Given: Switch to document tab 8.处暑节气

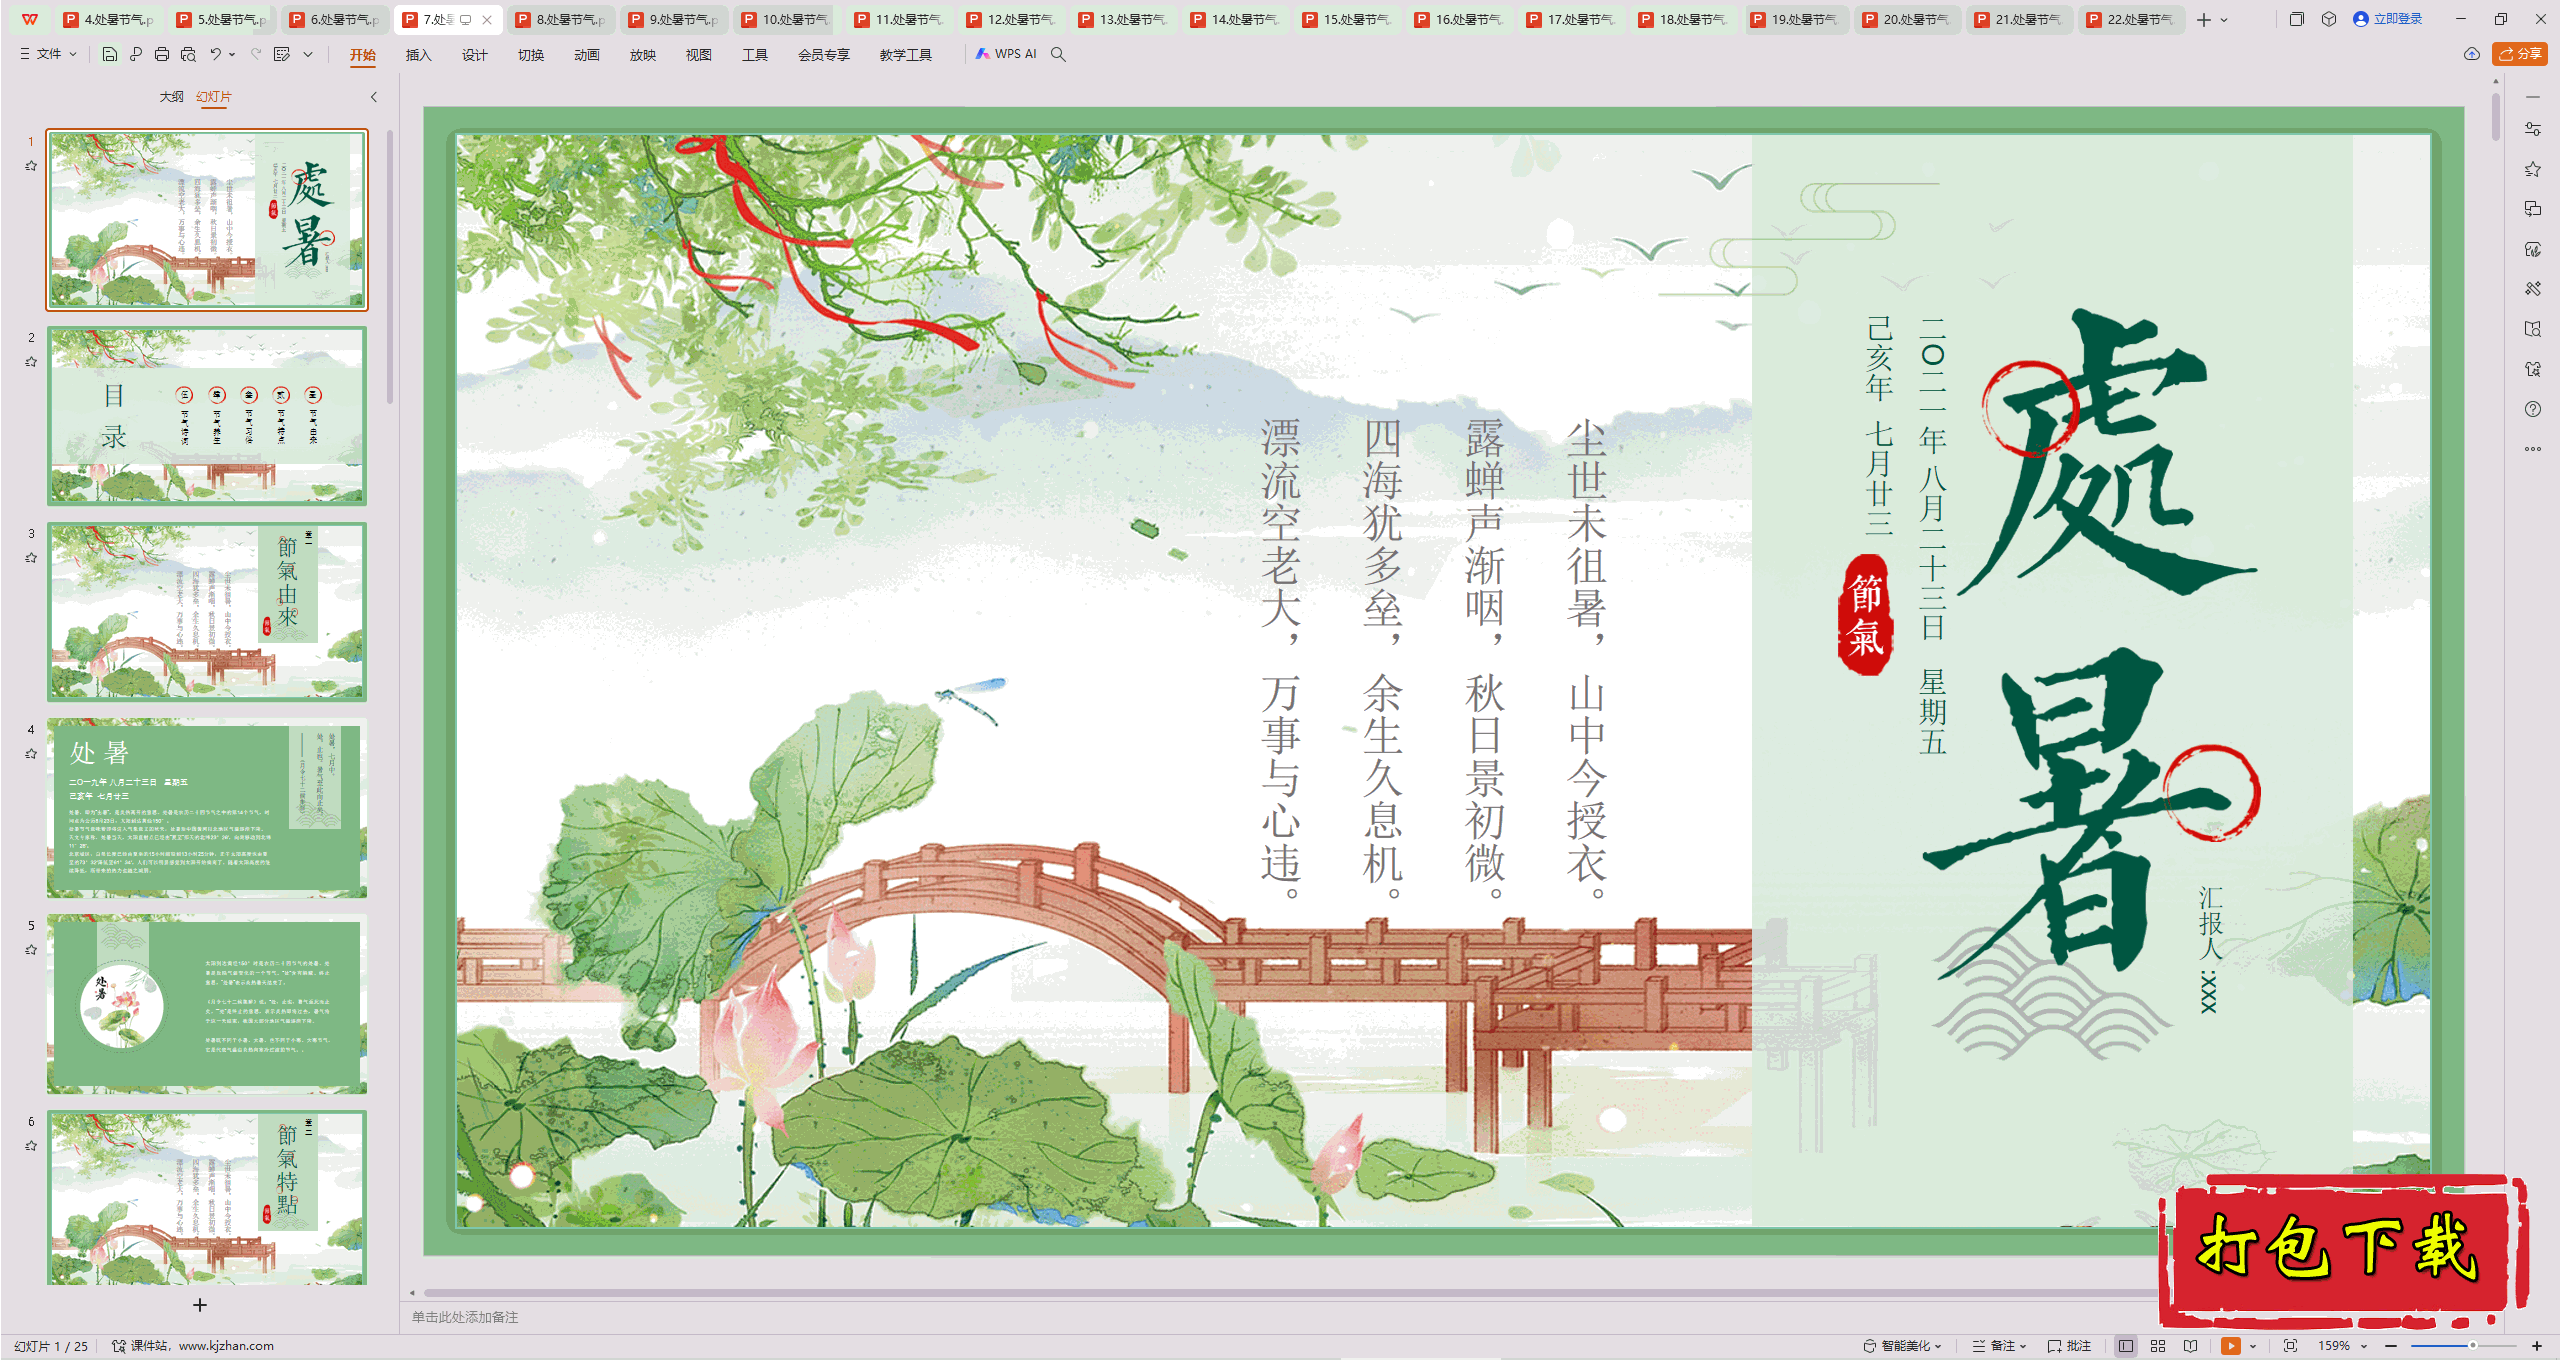Looking at the screenshot, I should 560,19.
